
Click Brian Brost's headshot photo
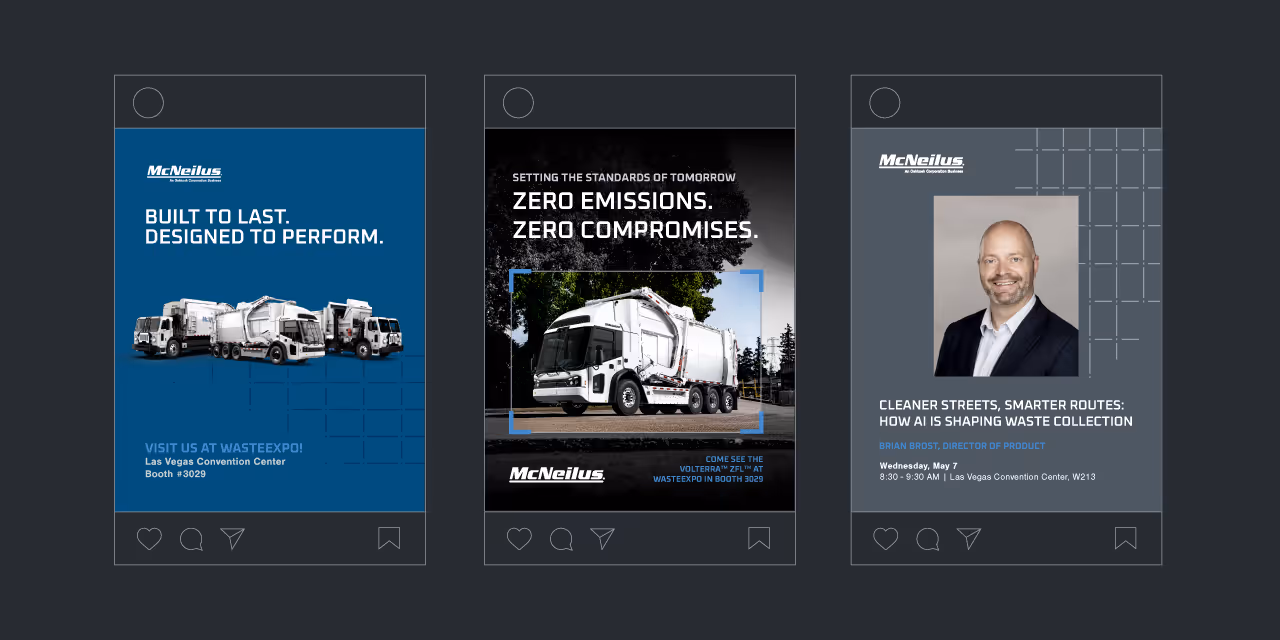click(1005, 285)
